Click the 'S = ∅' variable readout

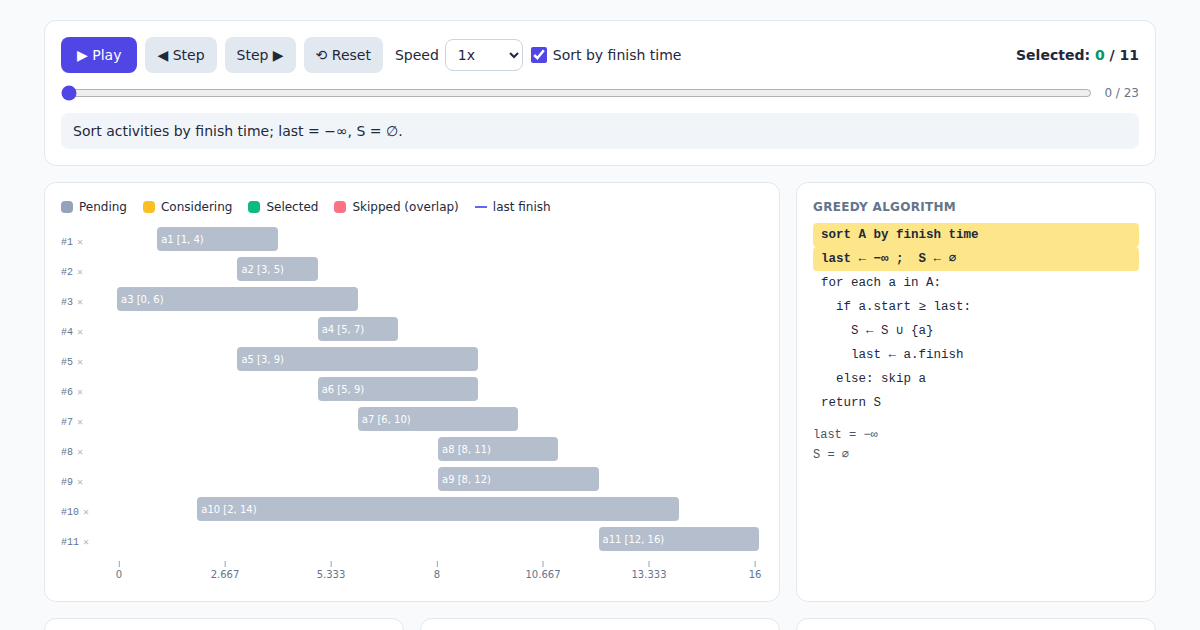click(x=831, y=454)
